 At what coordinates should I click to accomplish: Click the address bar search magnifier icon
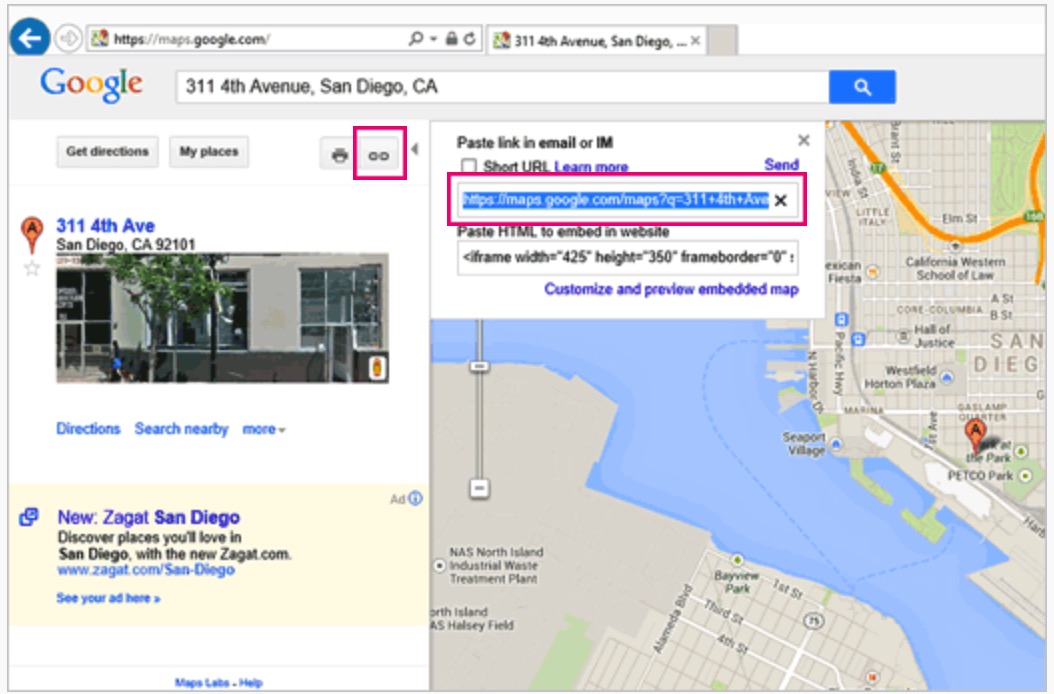click(415, 39)
